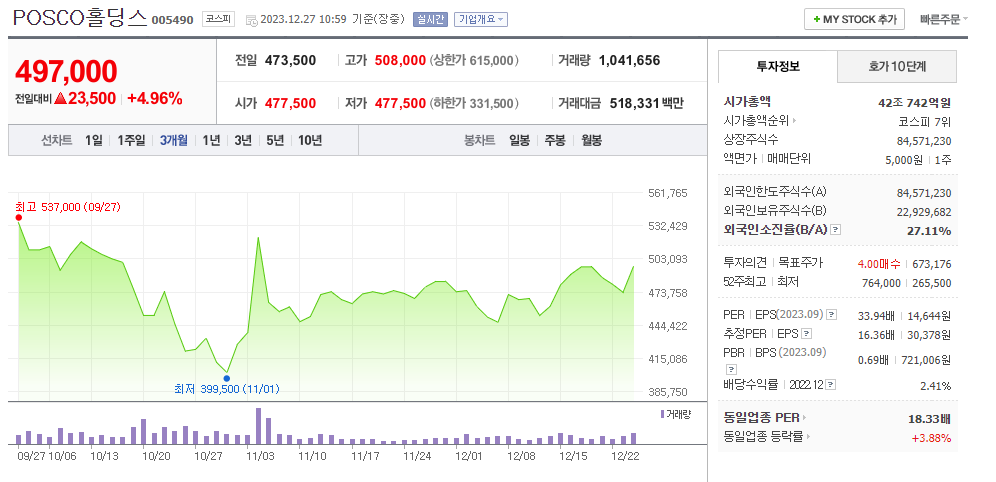The width and height of the screenshot is (996, 482).
Task: Click the tallest volume bar near 11/03
Action: pyautogui.click(x=258, y=425)
